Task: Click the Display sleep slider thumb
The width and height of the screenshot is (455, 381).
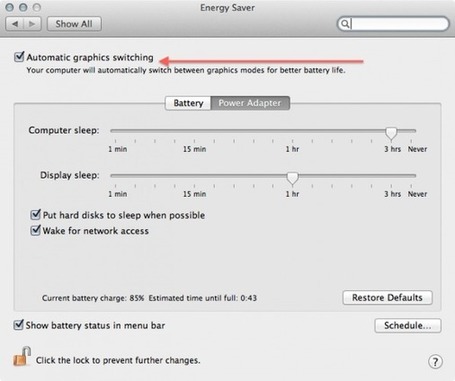Action: [x=292, y=178]
